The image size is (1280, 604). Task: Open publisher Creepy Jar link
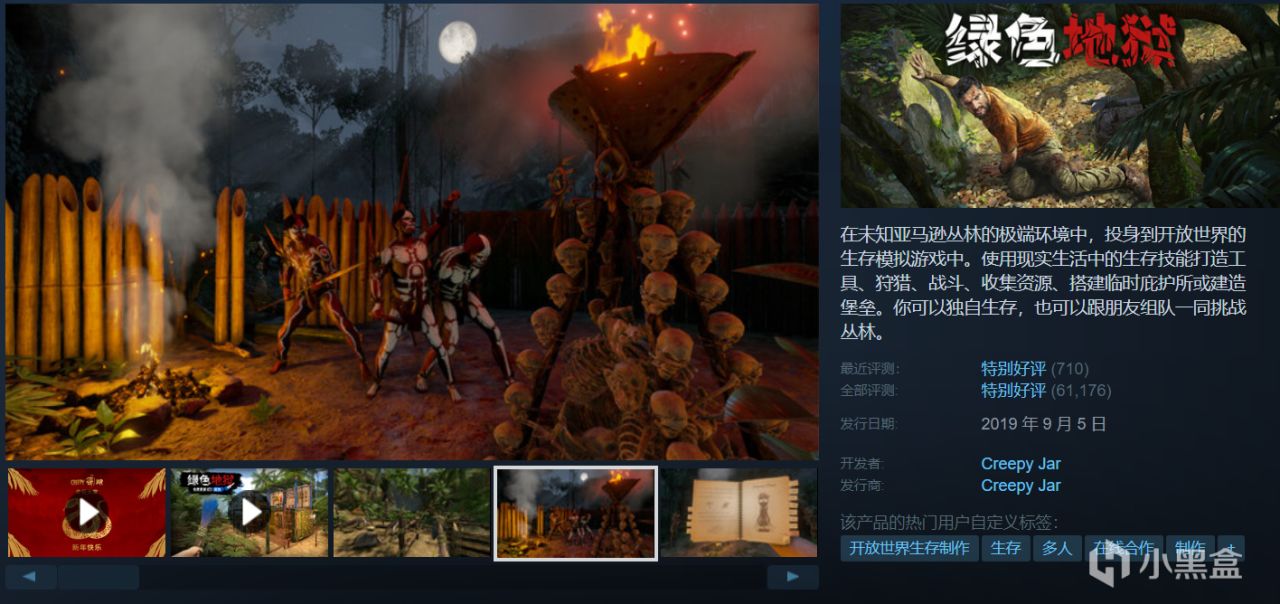point(1020,486)
